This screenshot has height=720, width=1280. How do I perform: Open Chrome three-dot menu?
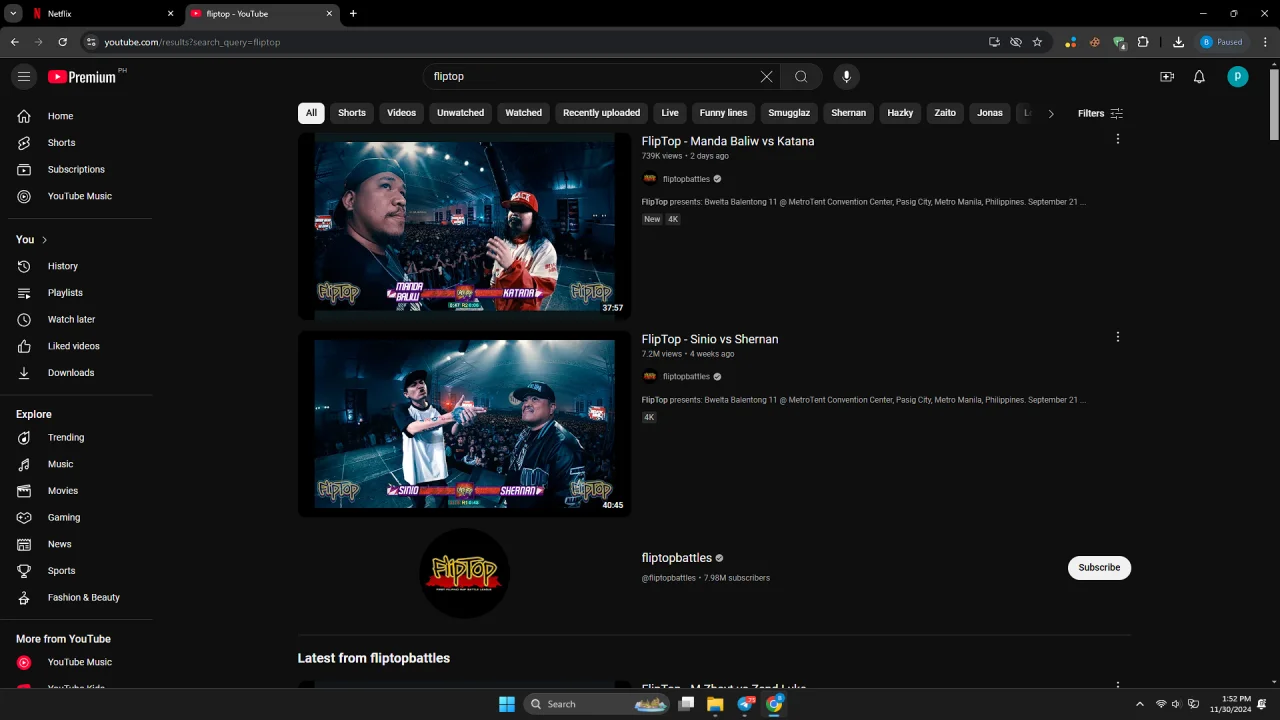1265,42
